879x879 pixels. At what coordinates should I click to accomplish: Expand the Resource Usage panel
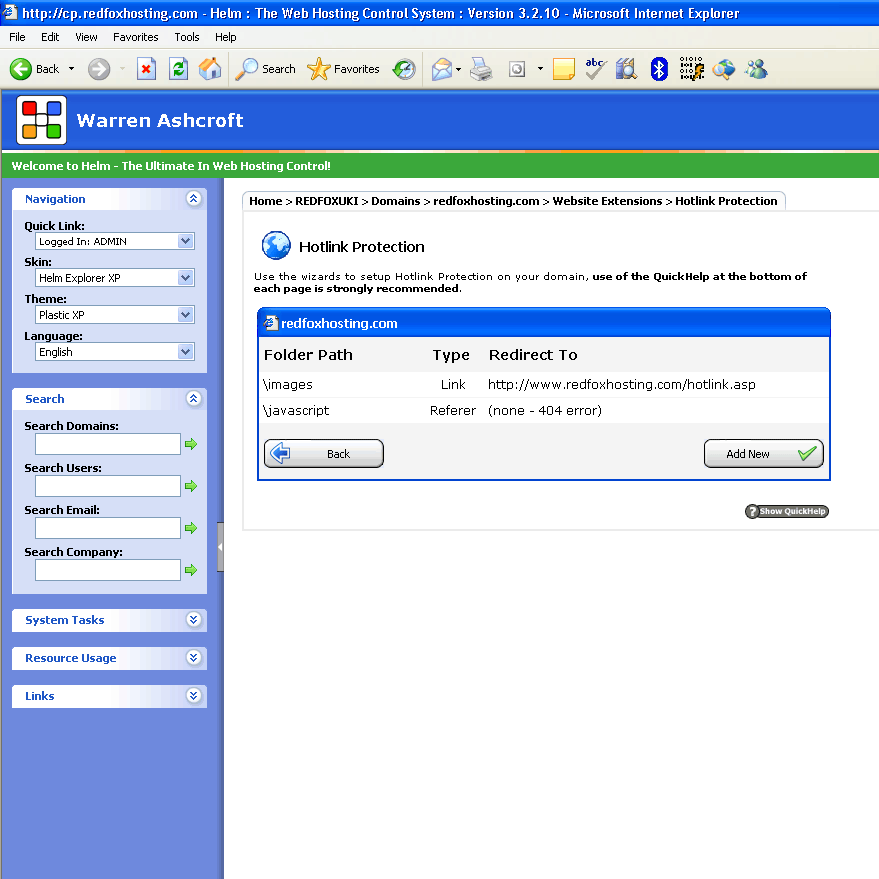[193, 658]
